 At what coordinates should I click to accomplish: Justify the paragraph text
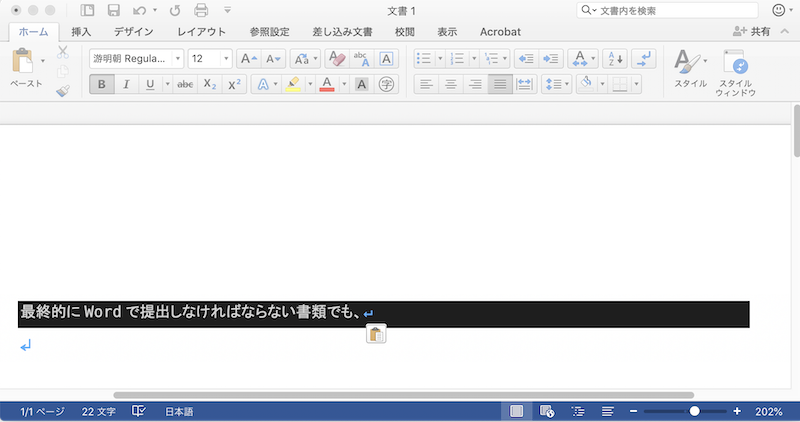[x=500, y=84]
